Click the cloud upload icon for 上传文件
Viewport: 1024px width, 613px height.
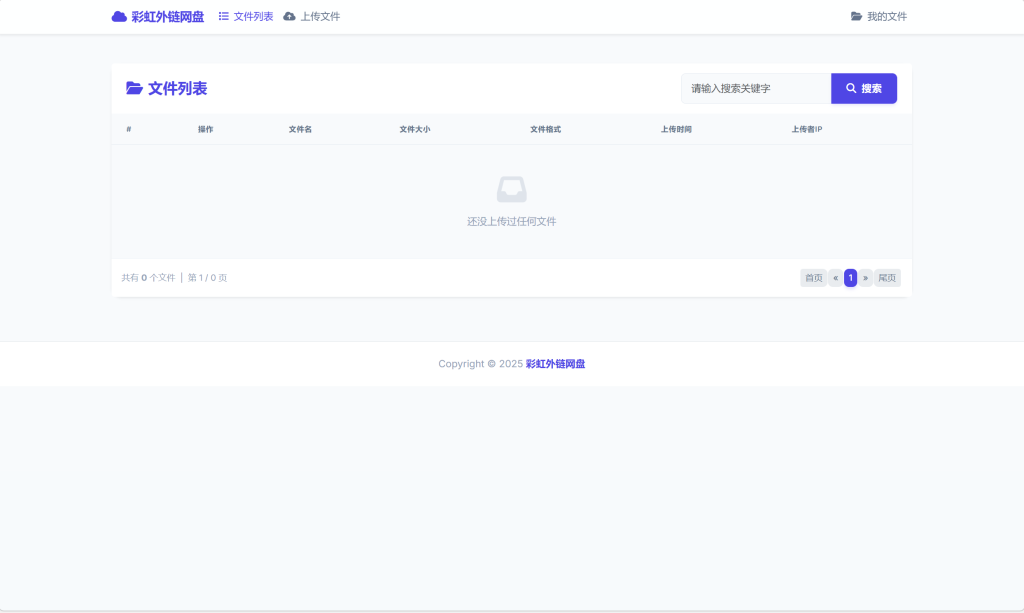(x=290, y=17)
